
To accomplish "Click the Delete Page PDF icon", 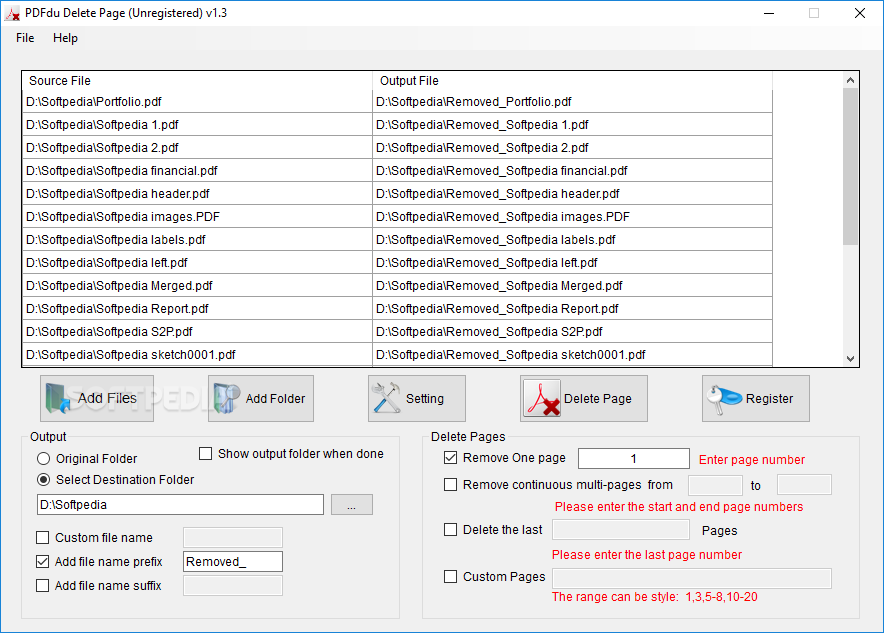I will (x=542, y=399).
